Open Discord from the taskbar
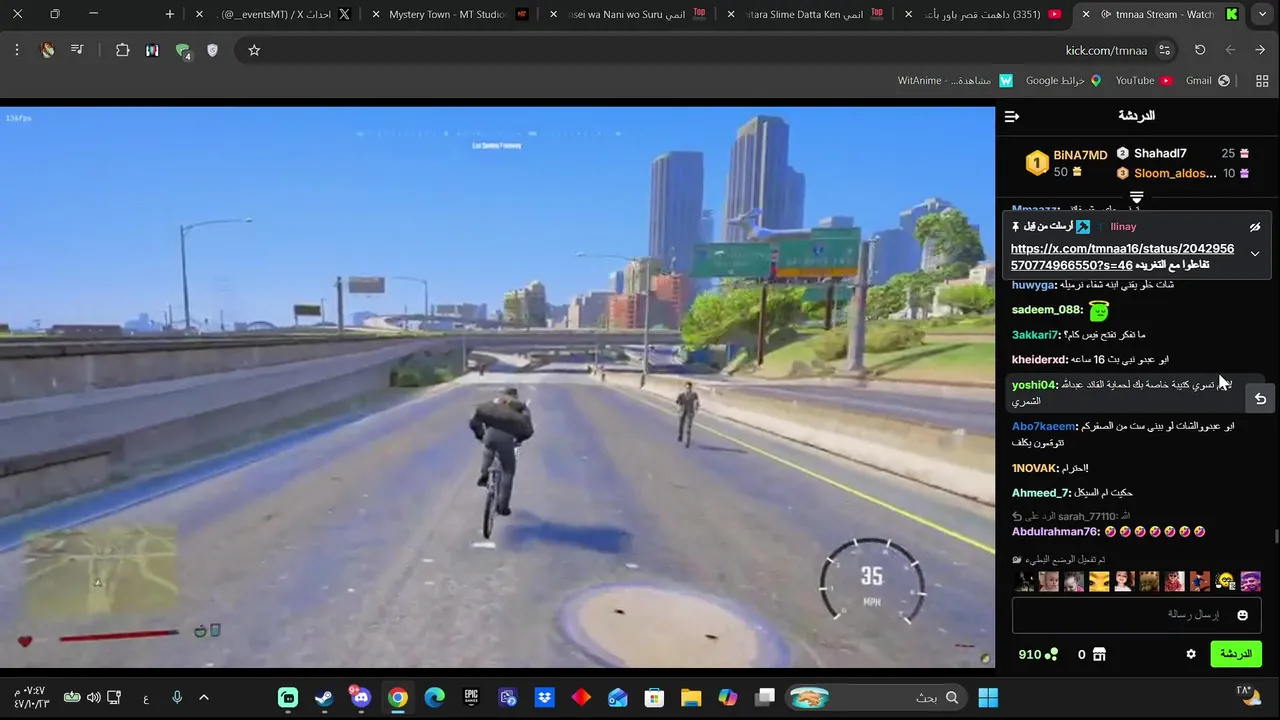Screen dimensions: 1280x720 pos(361,697)
